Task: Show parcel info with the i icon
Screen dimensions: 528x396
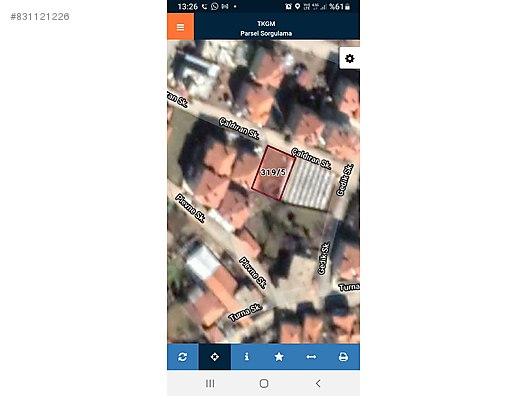Action: [247, 356]
